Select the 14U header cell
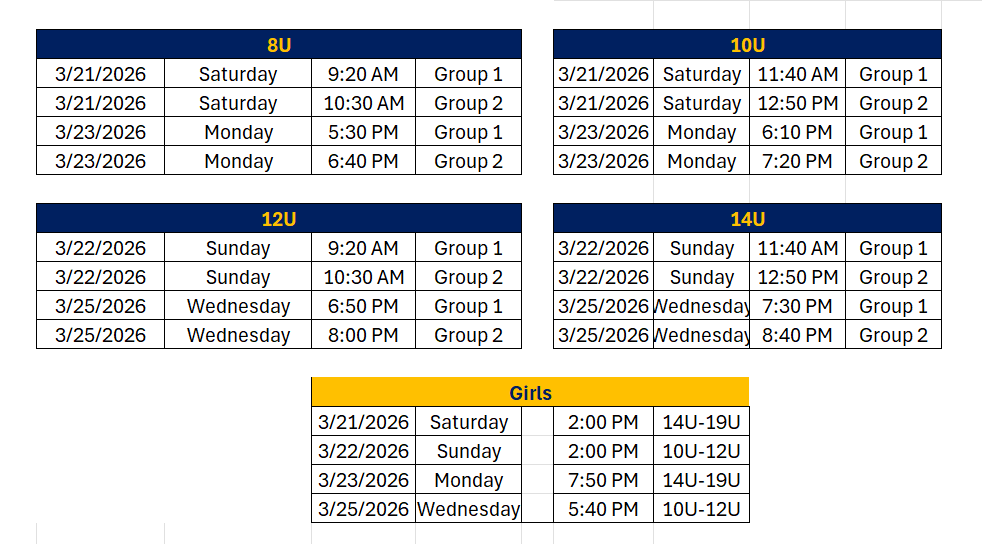This screenshot has width=982, height=544. tap(747, 219)
